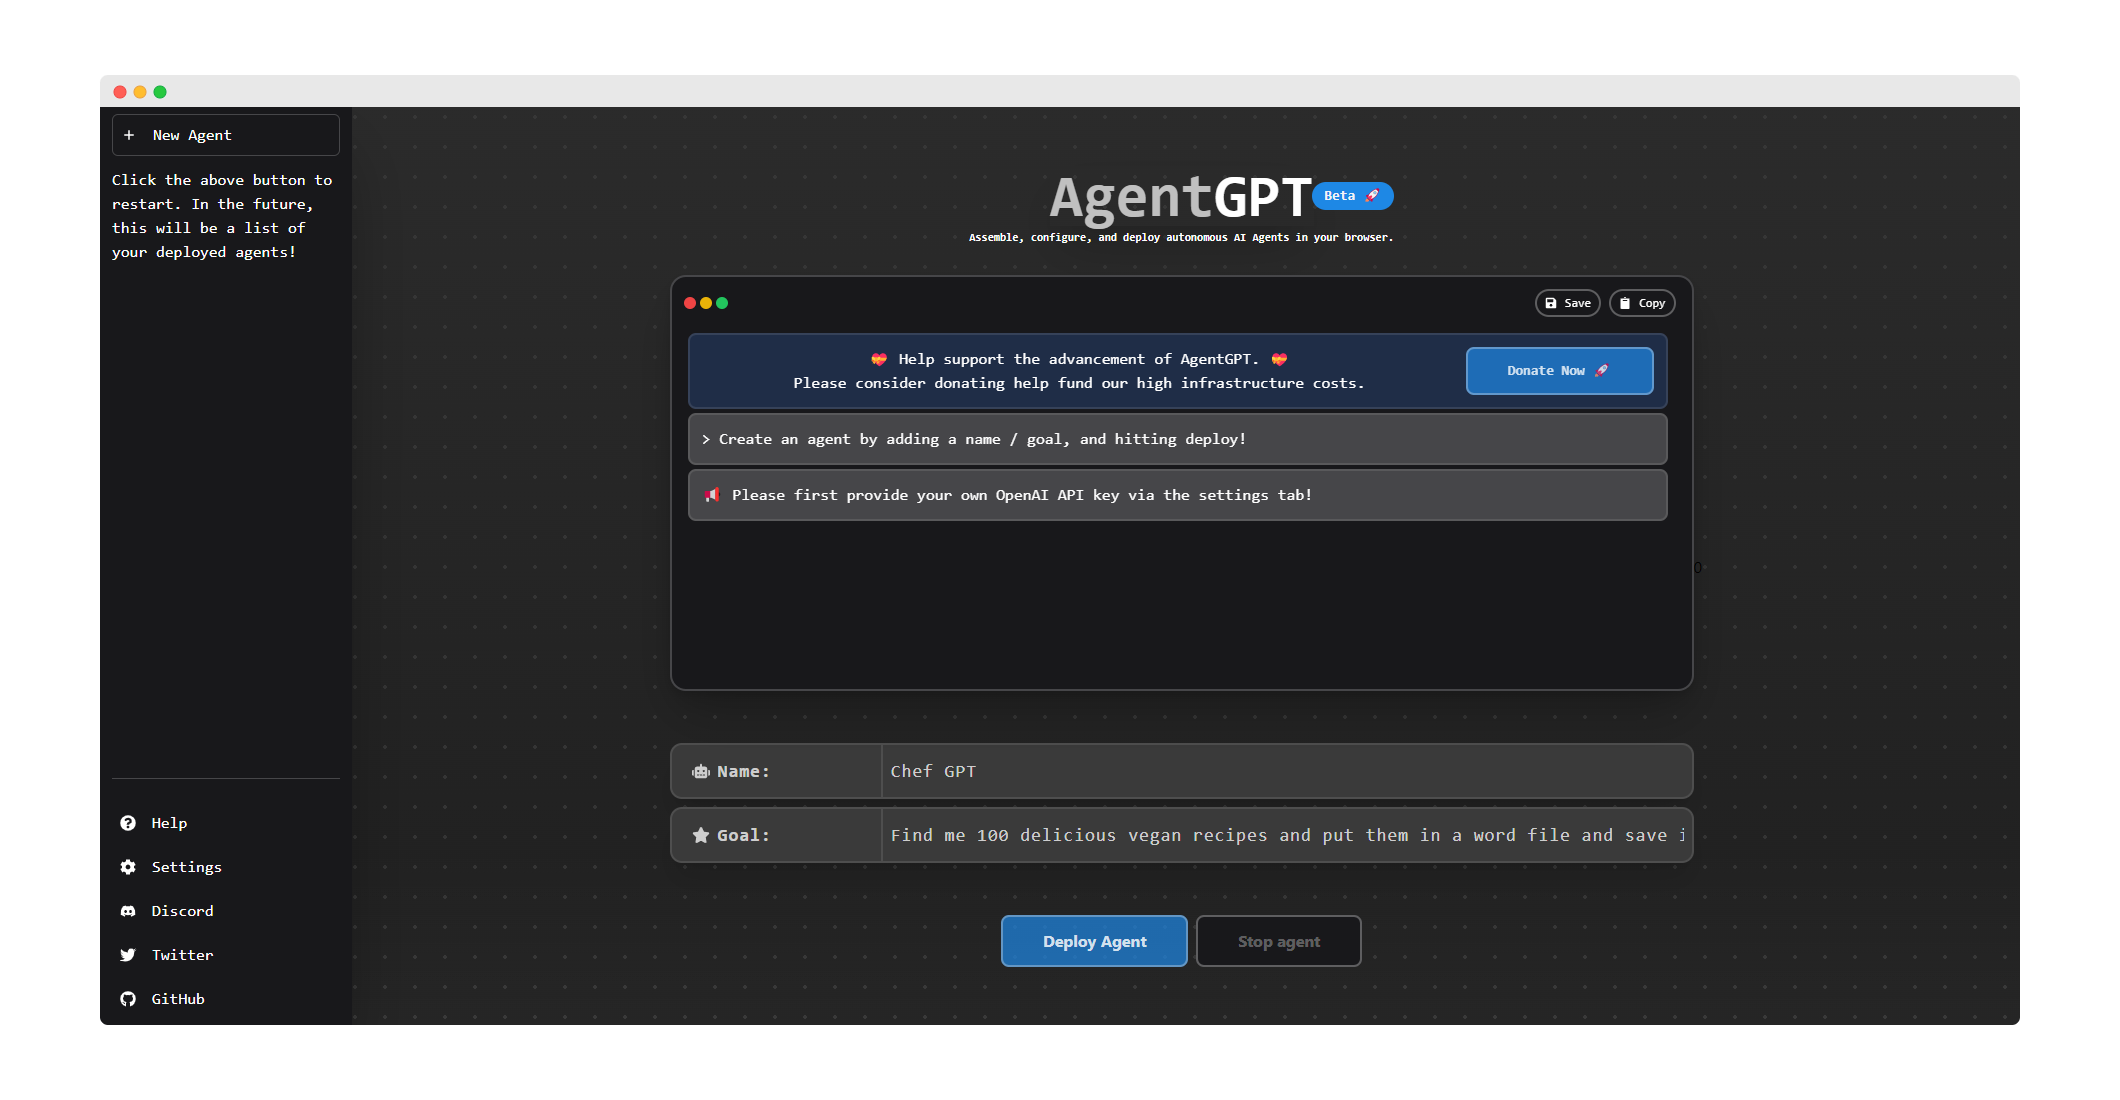Image resolution: width=2120 pixels, height=1100 pixels.
Task: Click the 'Click the above button to restart' sidebar text
Action: tap(222, 216)
